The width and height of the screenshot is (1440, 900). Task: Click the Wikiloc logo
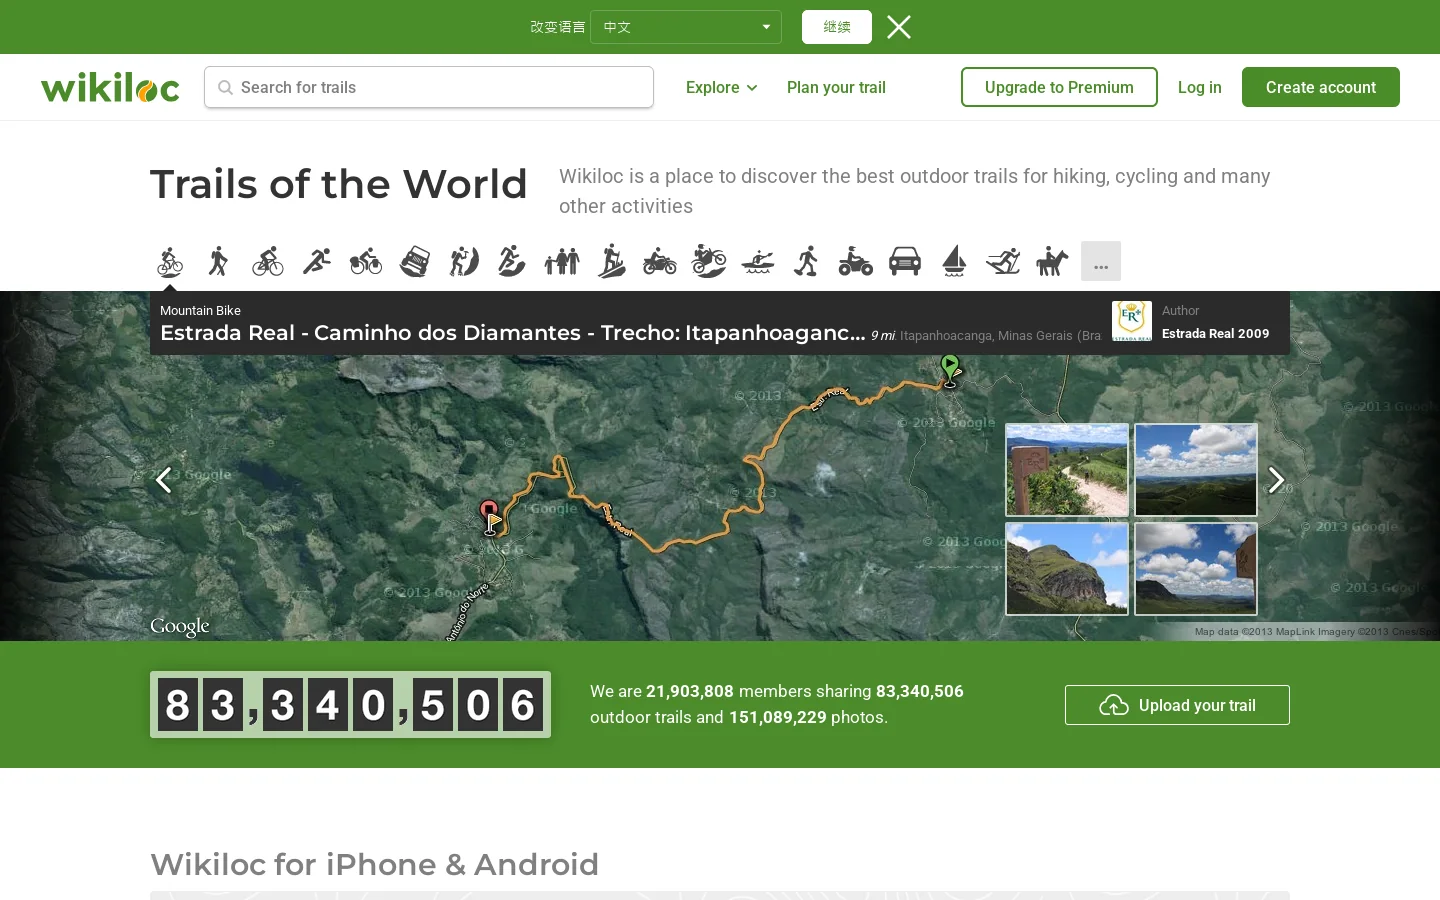coord(110,87)
